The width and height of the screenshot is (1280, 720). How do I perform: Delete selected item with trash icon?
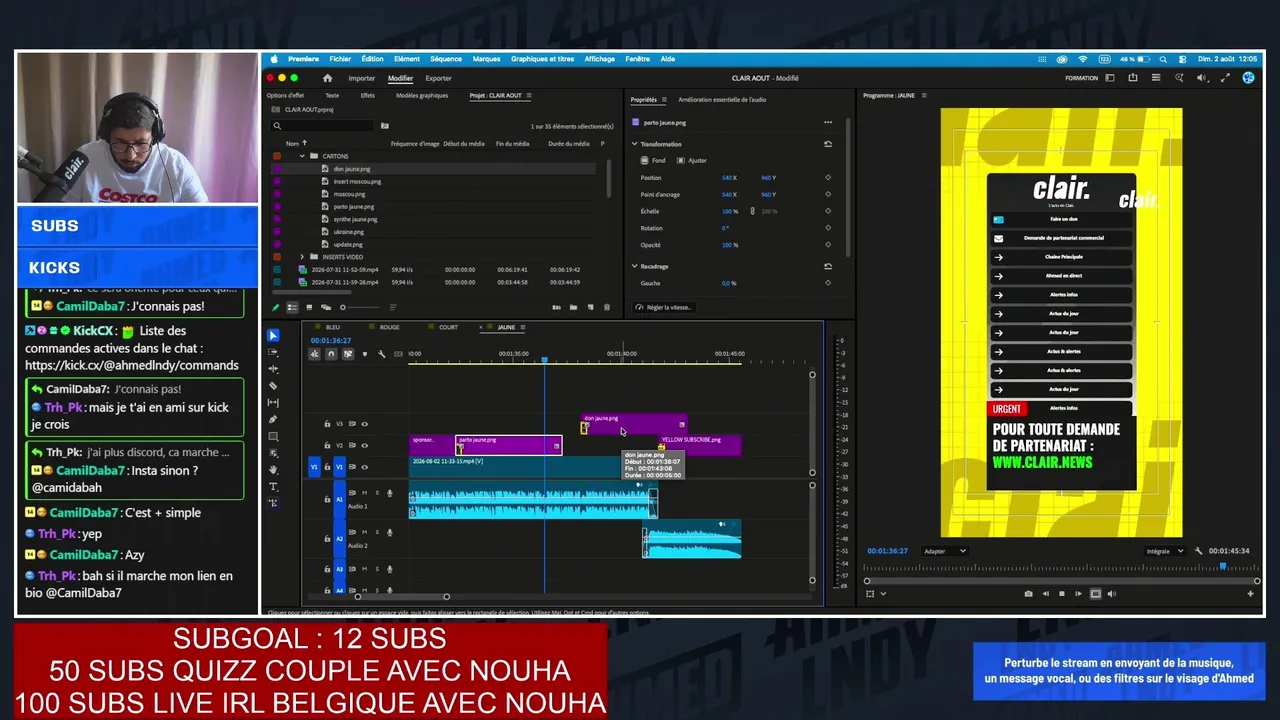point(606,307)
